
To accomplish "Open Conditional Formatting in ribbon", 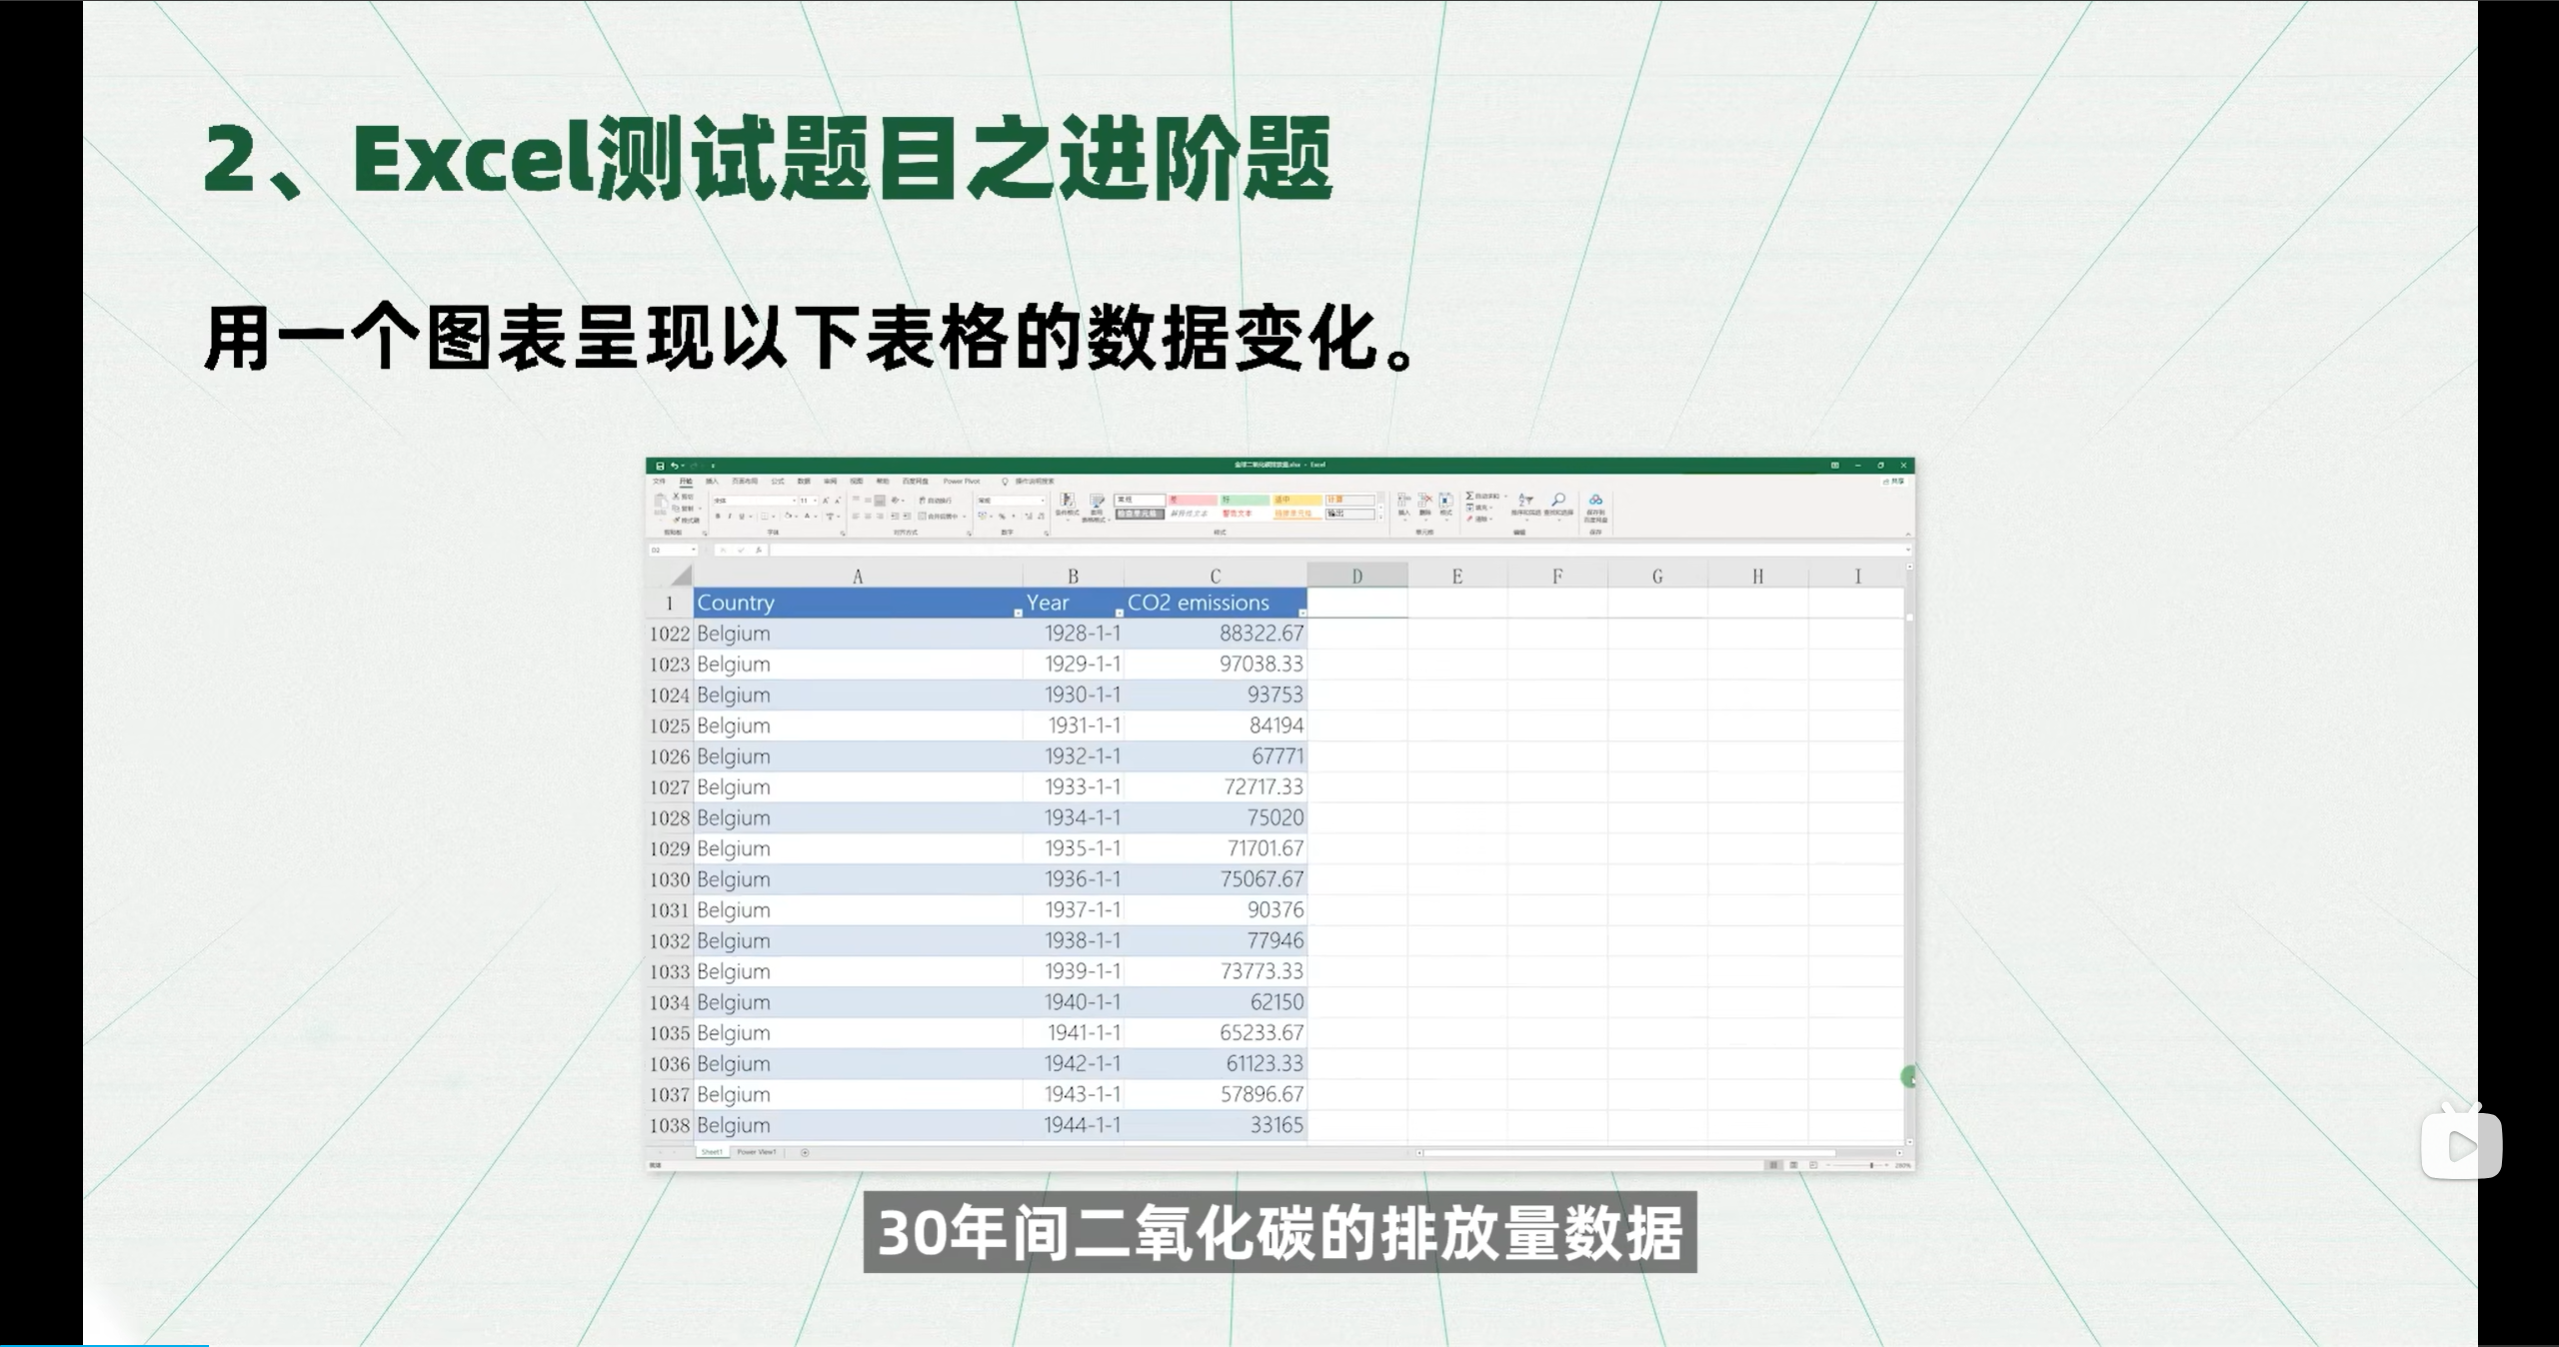I will point(1067,503).
